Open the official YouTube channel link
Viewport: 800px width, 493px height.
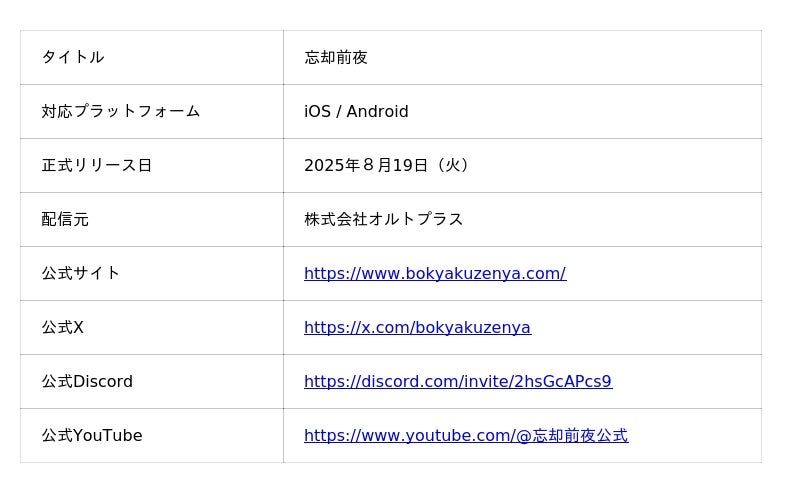tap(465, 435)
